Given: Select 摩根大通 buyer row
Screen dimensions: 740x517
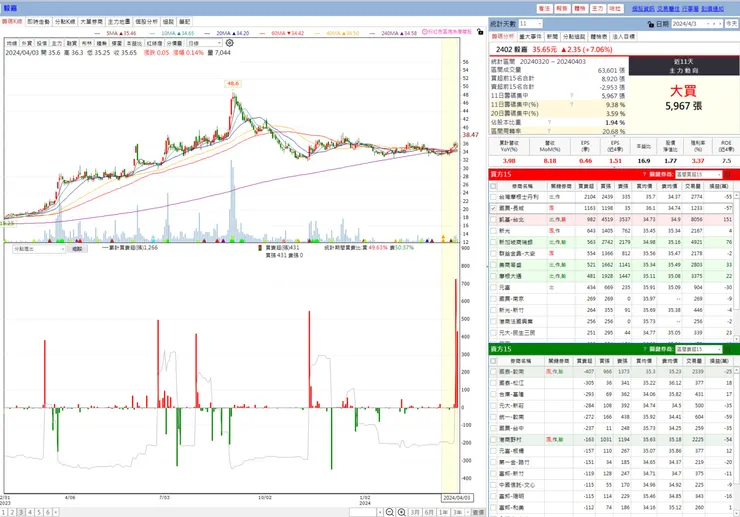Looking at the screenshot, I should (x=611, y=276).
